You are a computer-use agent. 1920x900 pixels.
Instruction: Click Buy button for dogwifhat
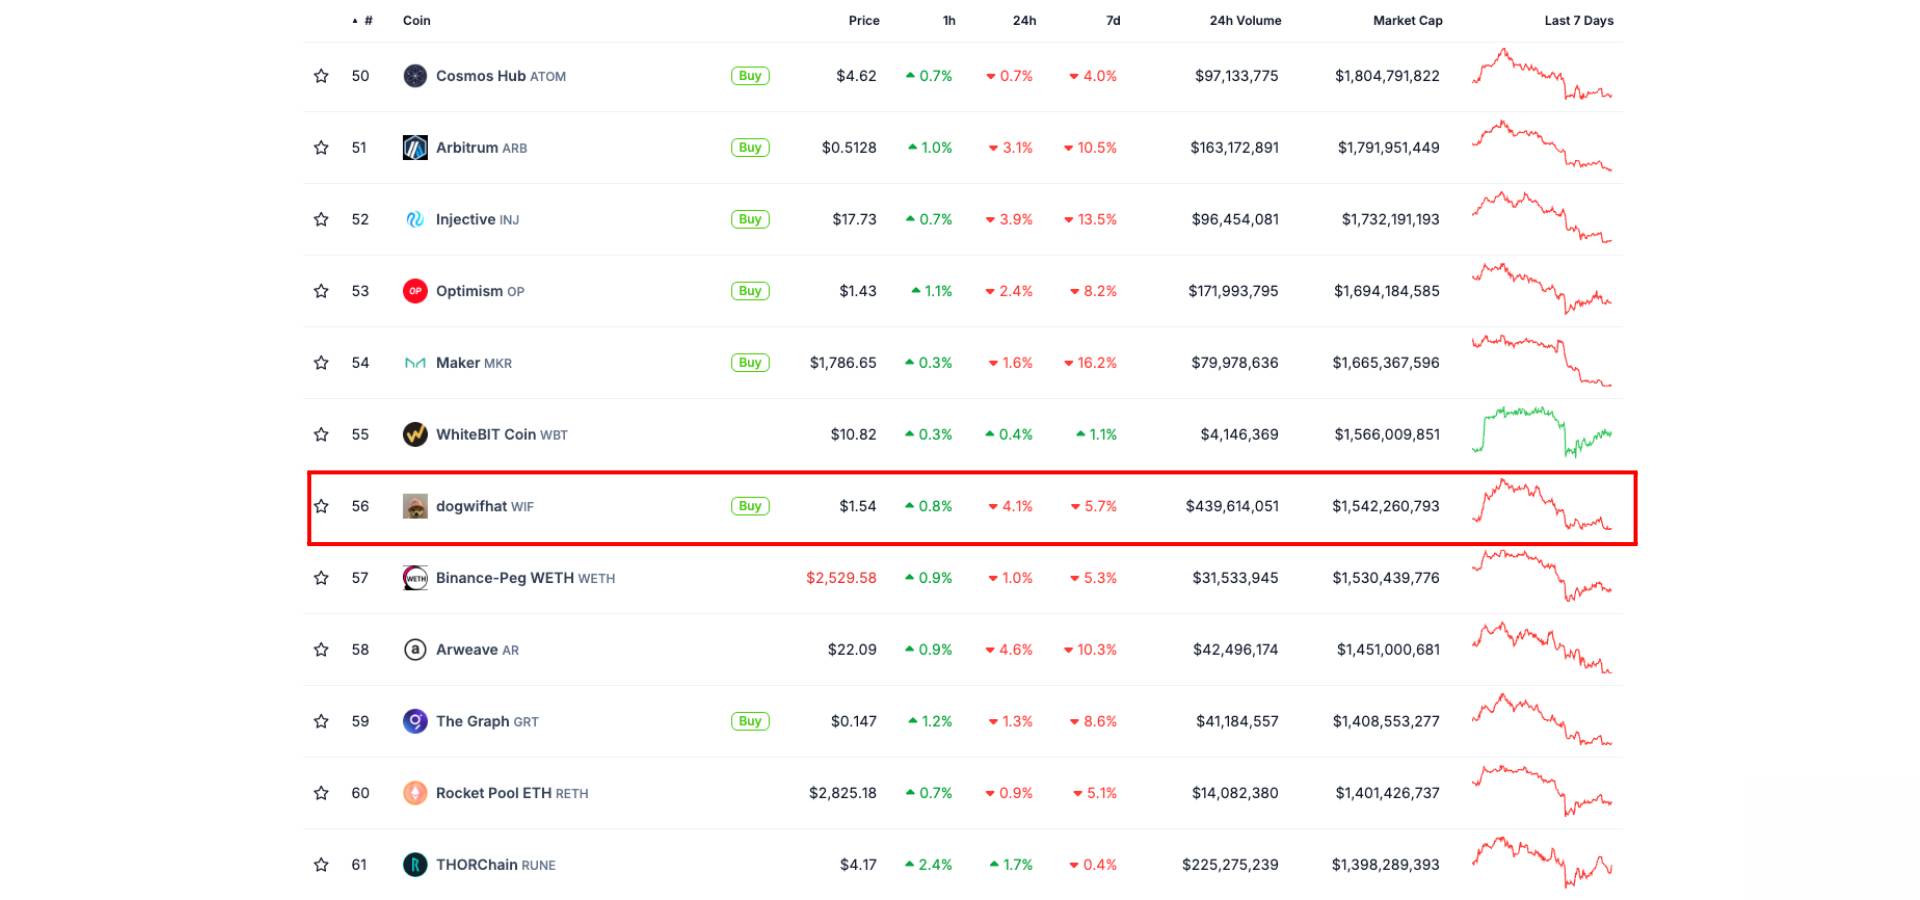(x=750, y=506)
